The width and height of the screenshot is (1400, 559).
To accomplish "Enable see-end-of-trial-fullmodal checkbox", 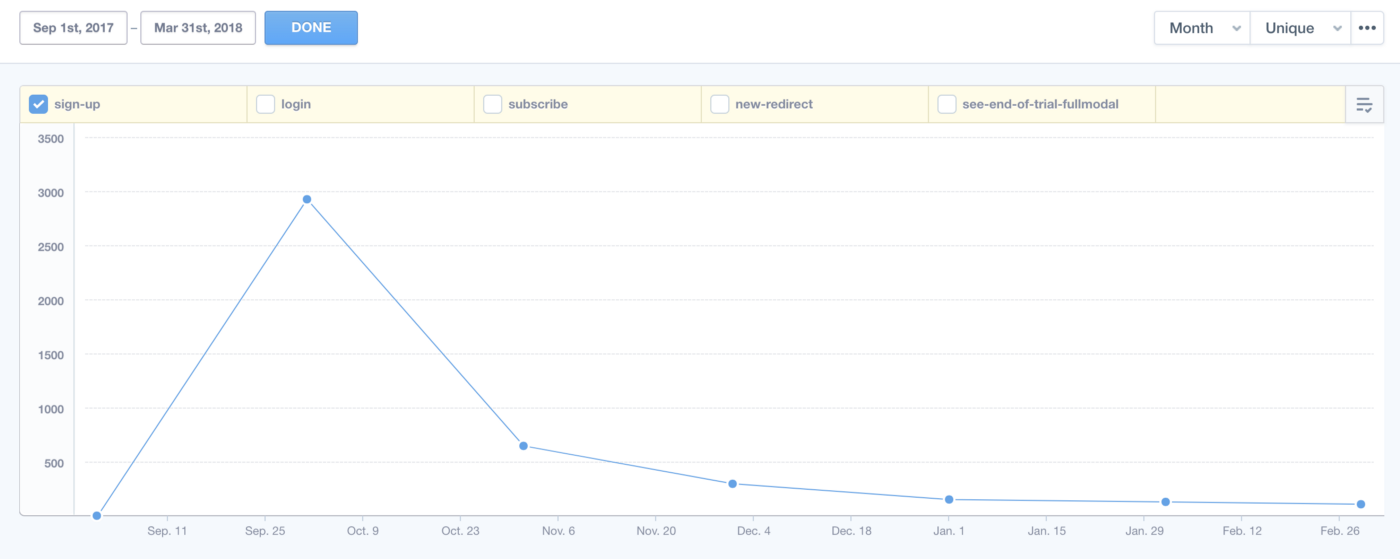I will (946, 104).
